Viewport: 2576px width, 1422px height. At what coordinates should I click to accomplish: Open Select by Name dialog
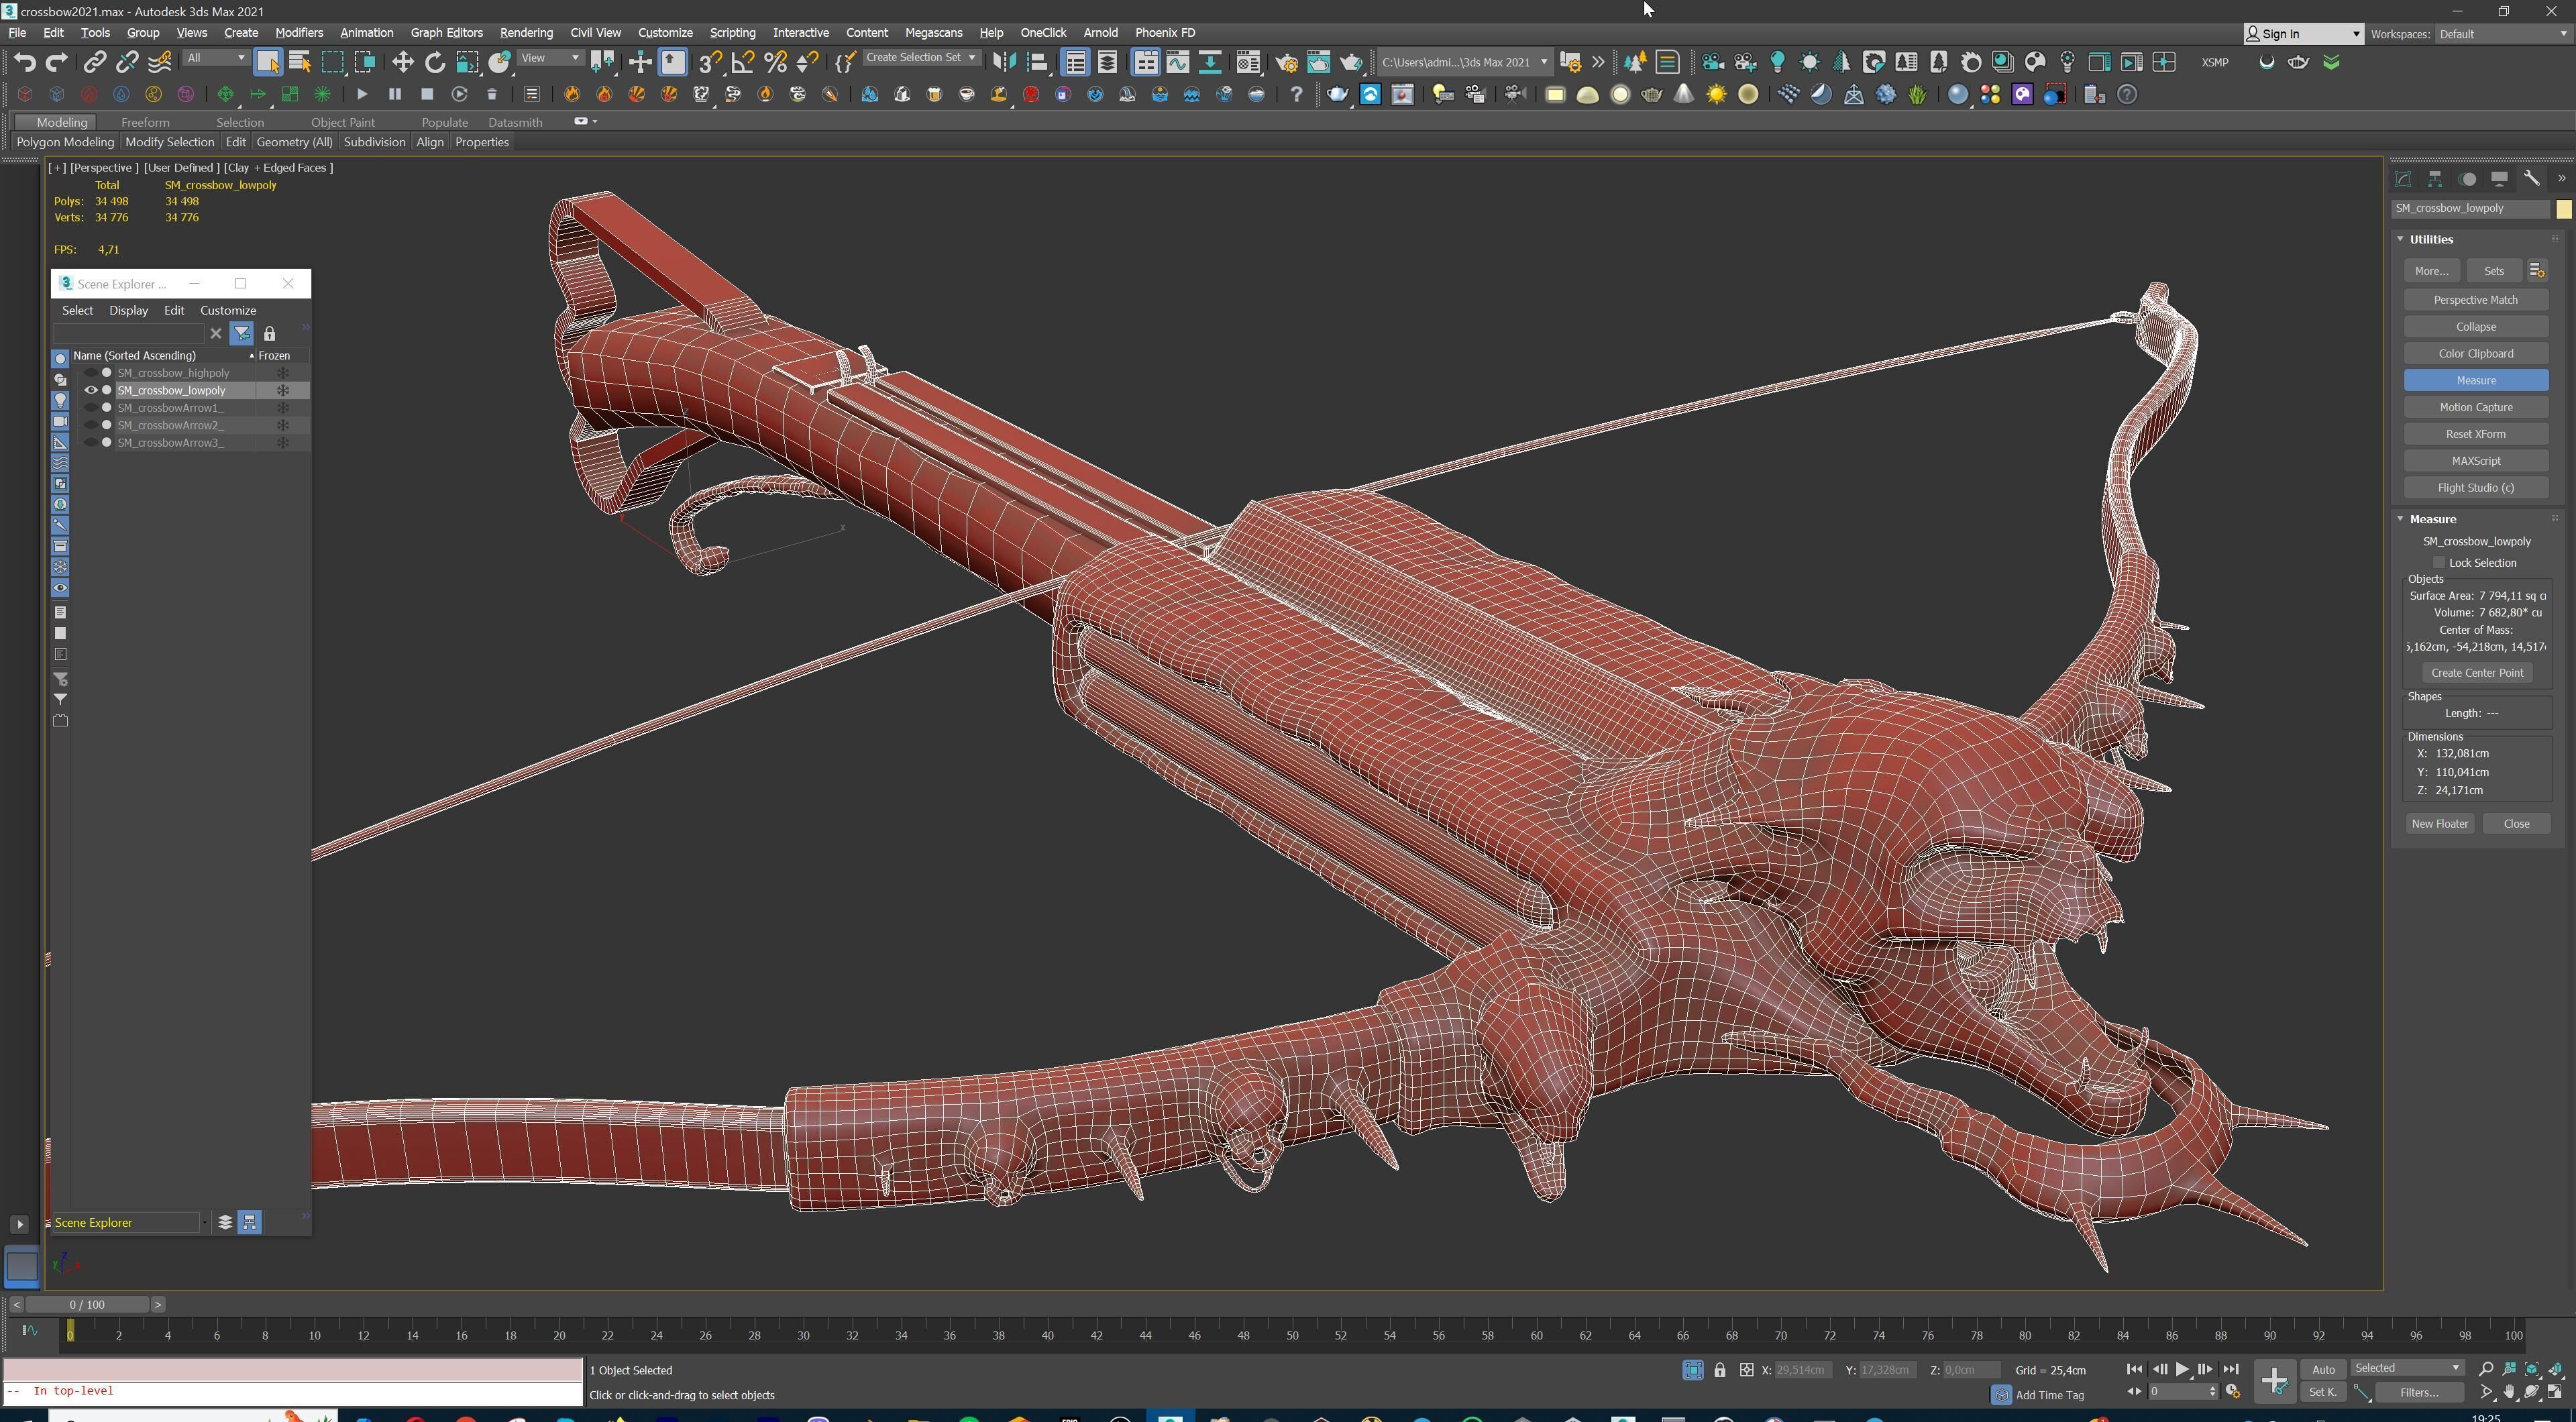[299, 62]
